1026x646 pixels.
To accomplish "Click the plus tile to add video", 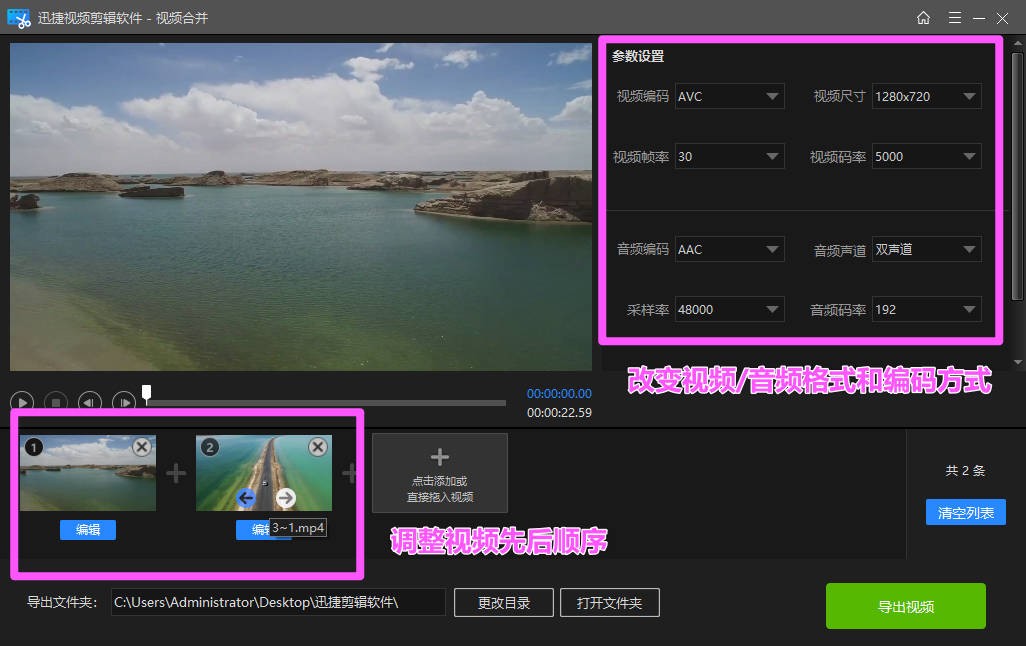I will pos(439,472).
